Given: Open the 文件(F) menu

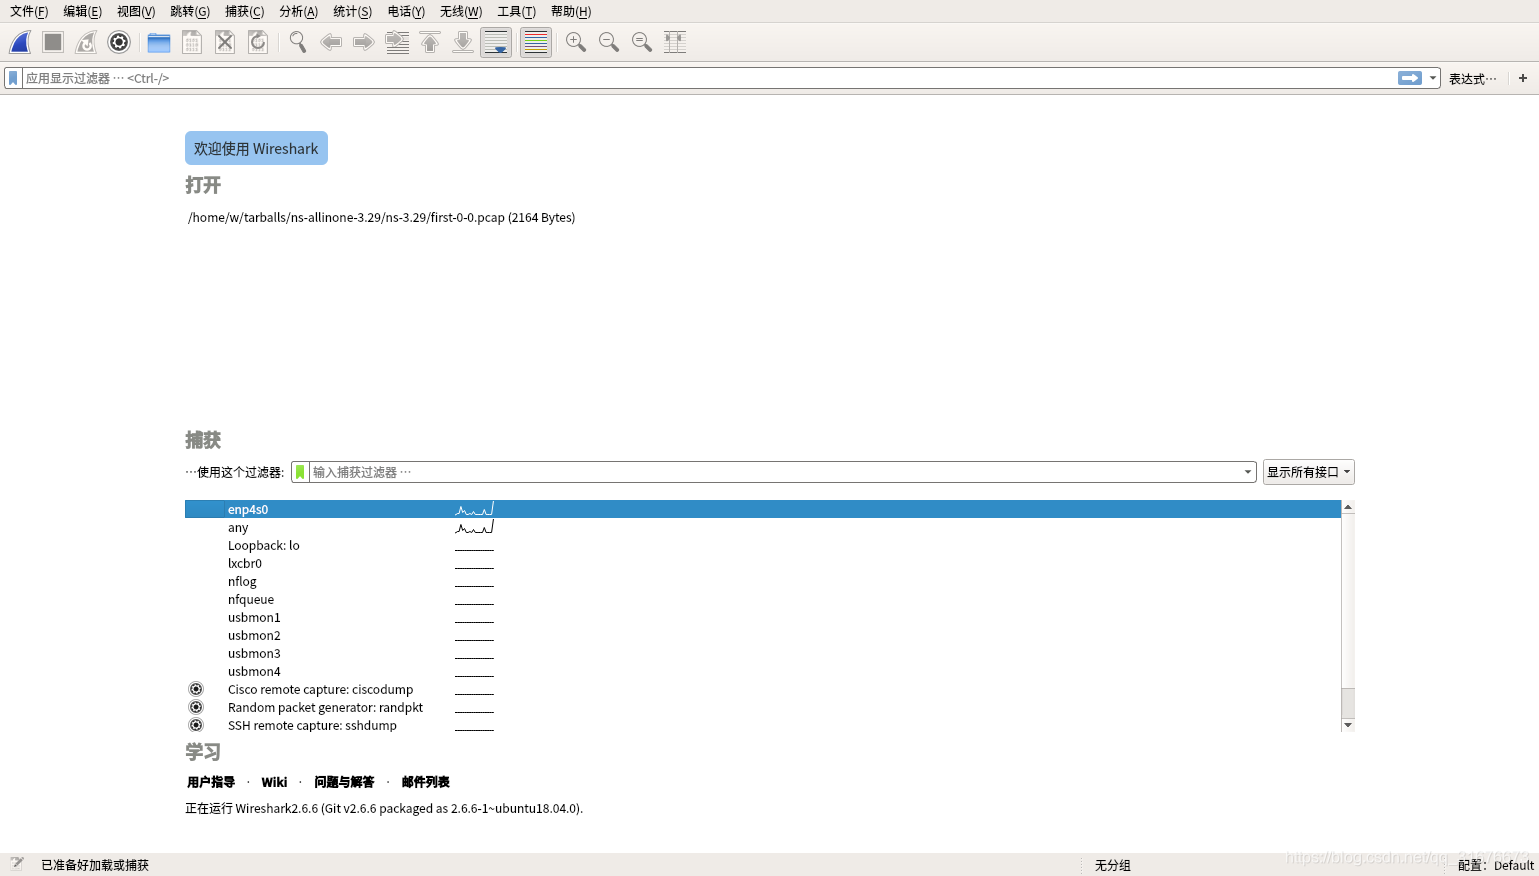Looking at the screenshot, I should 29,11.
